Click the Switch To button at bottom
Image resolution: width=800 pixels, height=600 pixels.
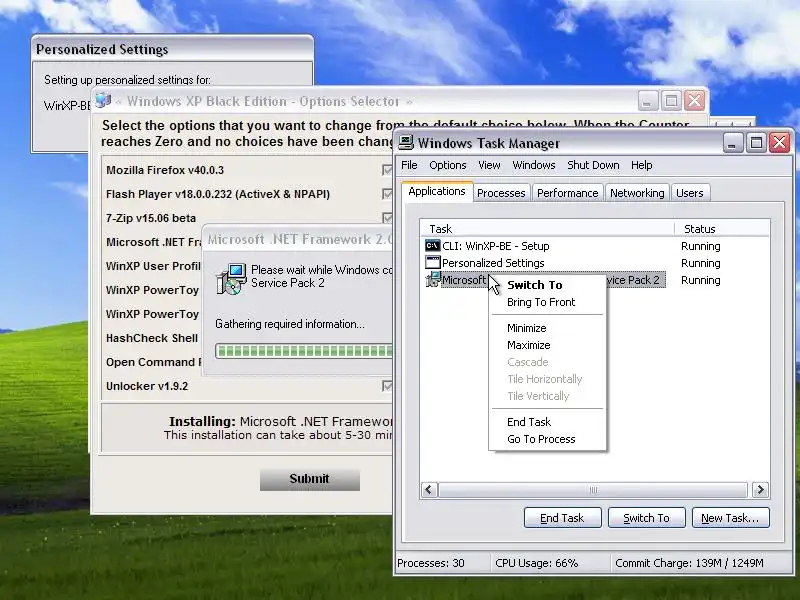(x=646, y=518)
